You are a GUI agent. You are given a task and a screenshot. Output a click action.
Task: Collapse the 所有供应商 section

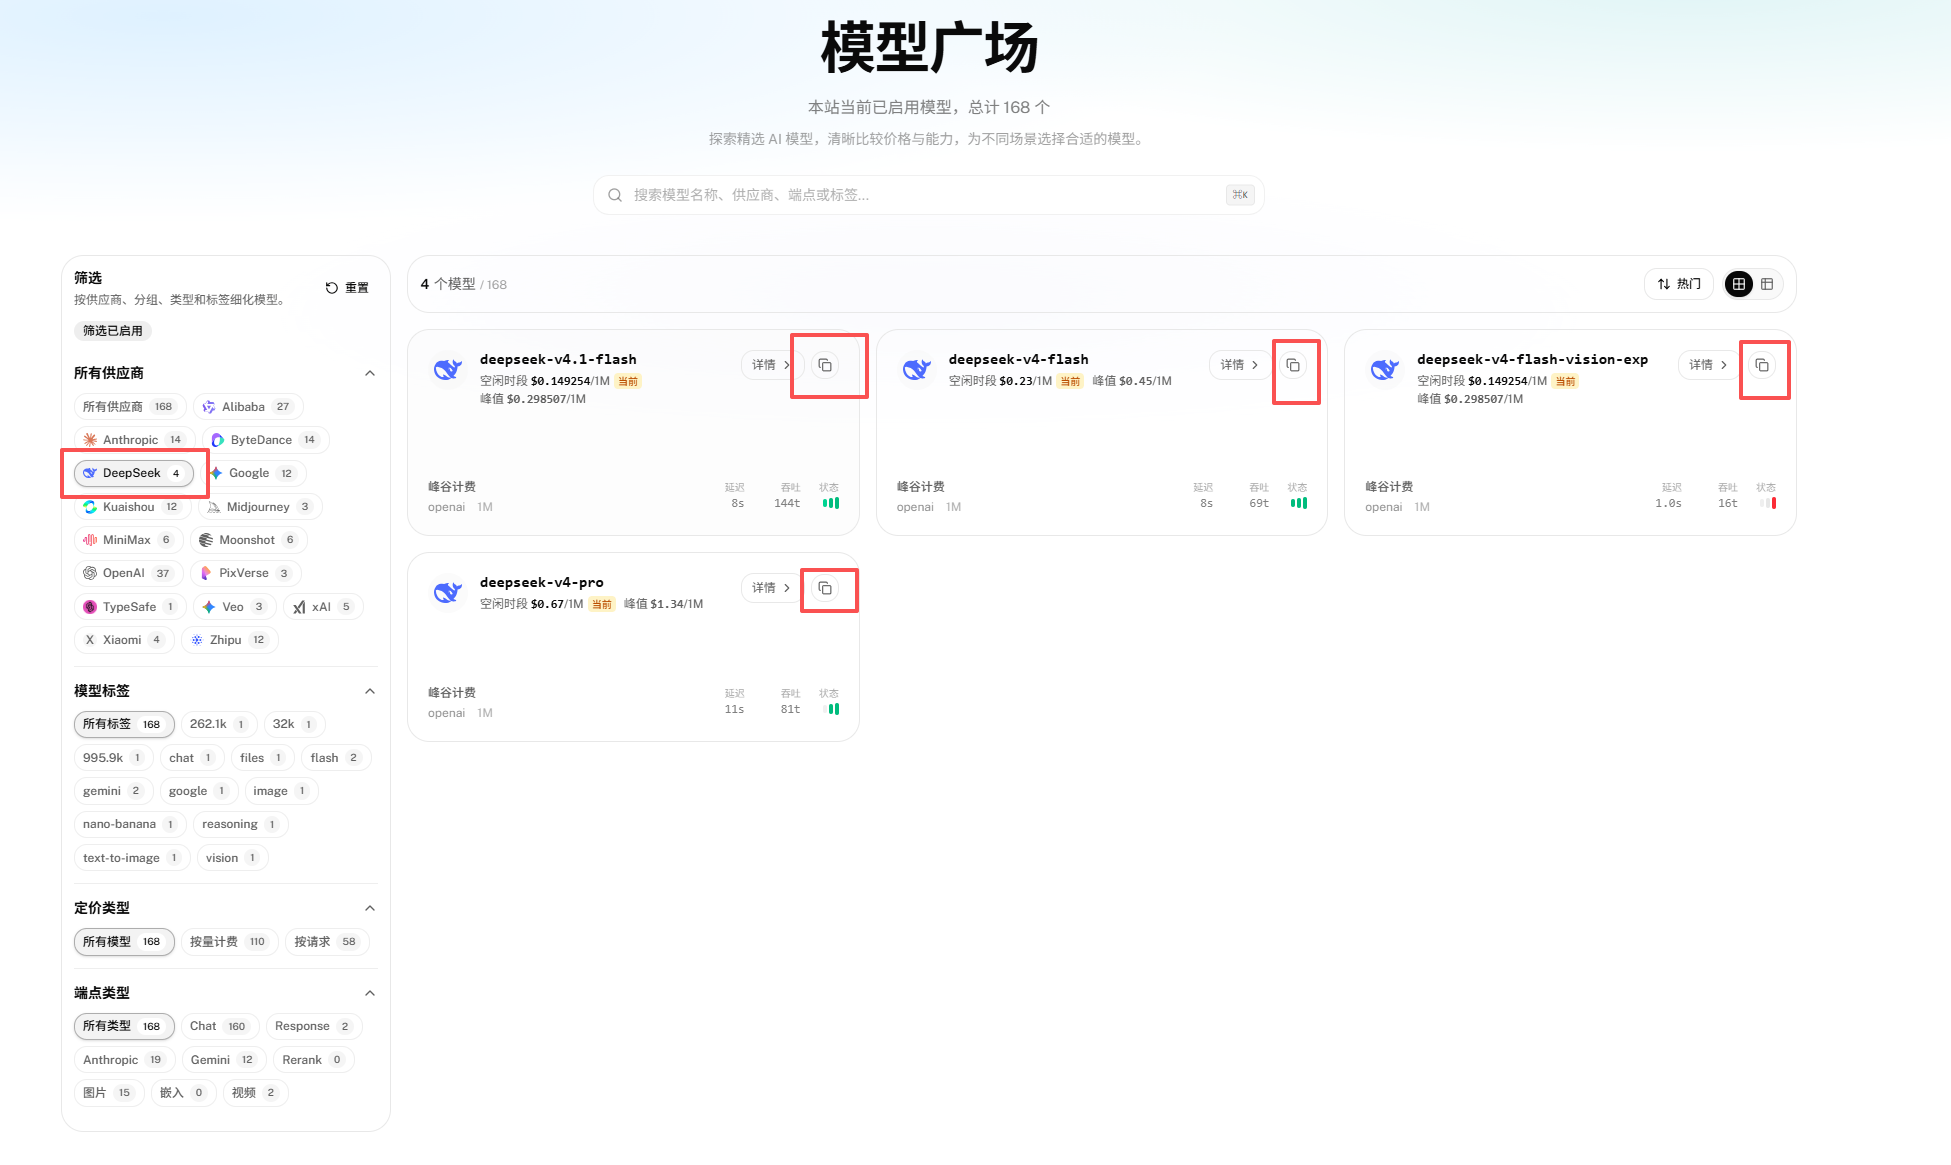point(370,373)
